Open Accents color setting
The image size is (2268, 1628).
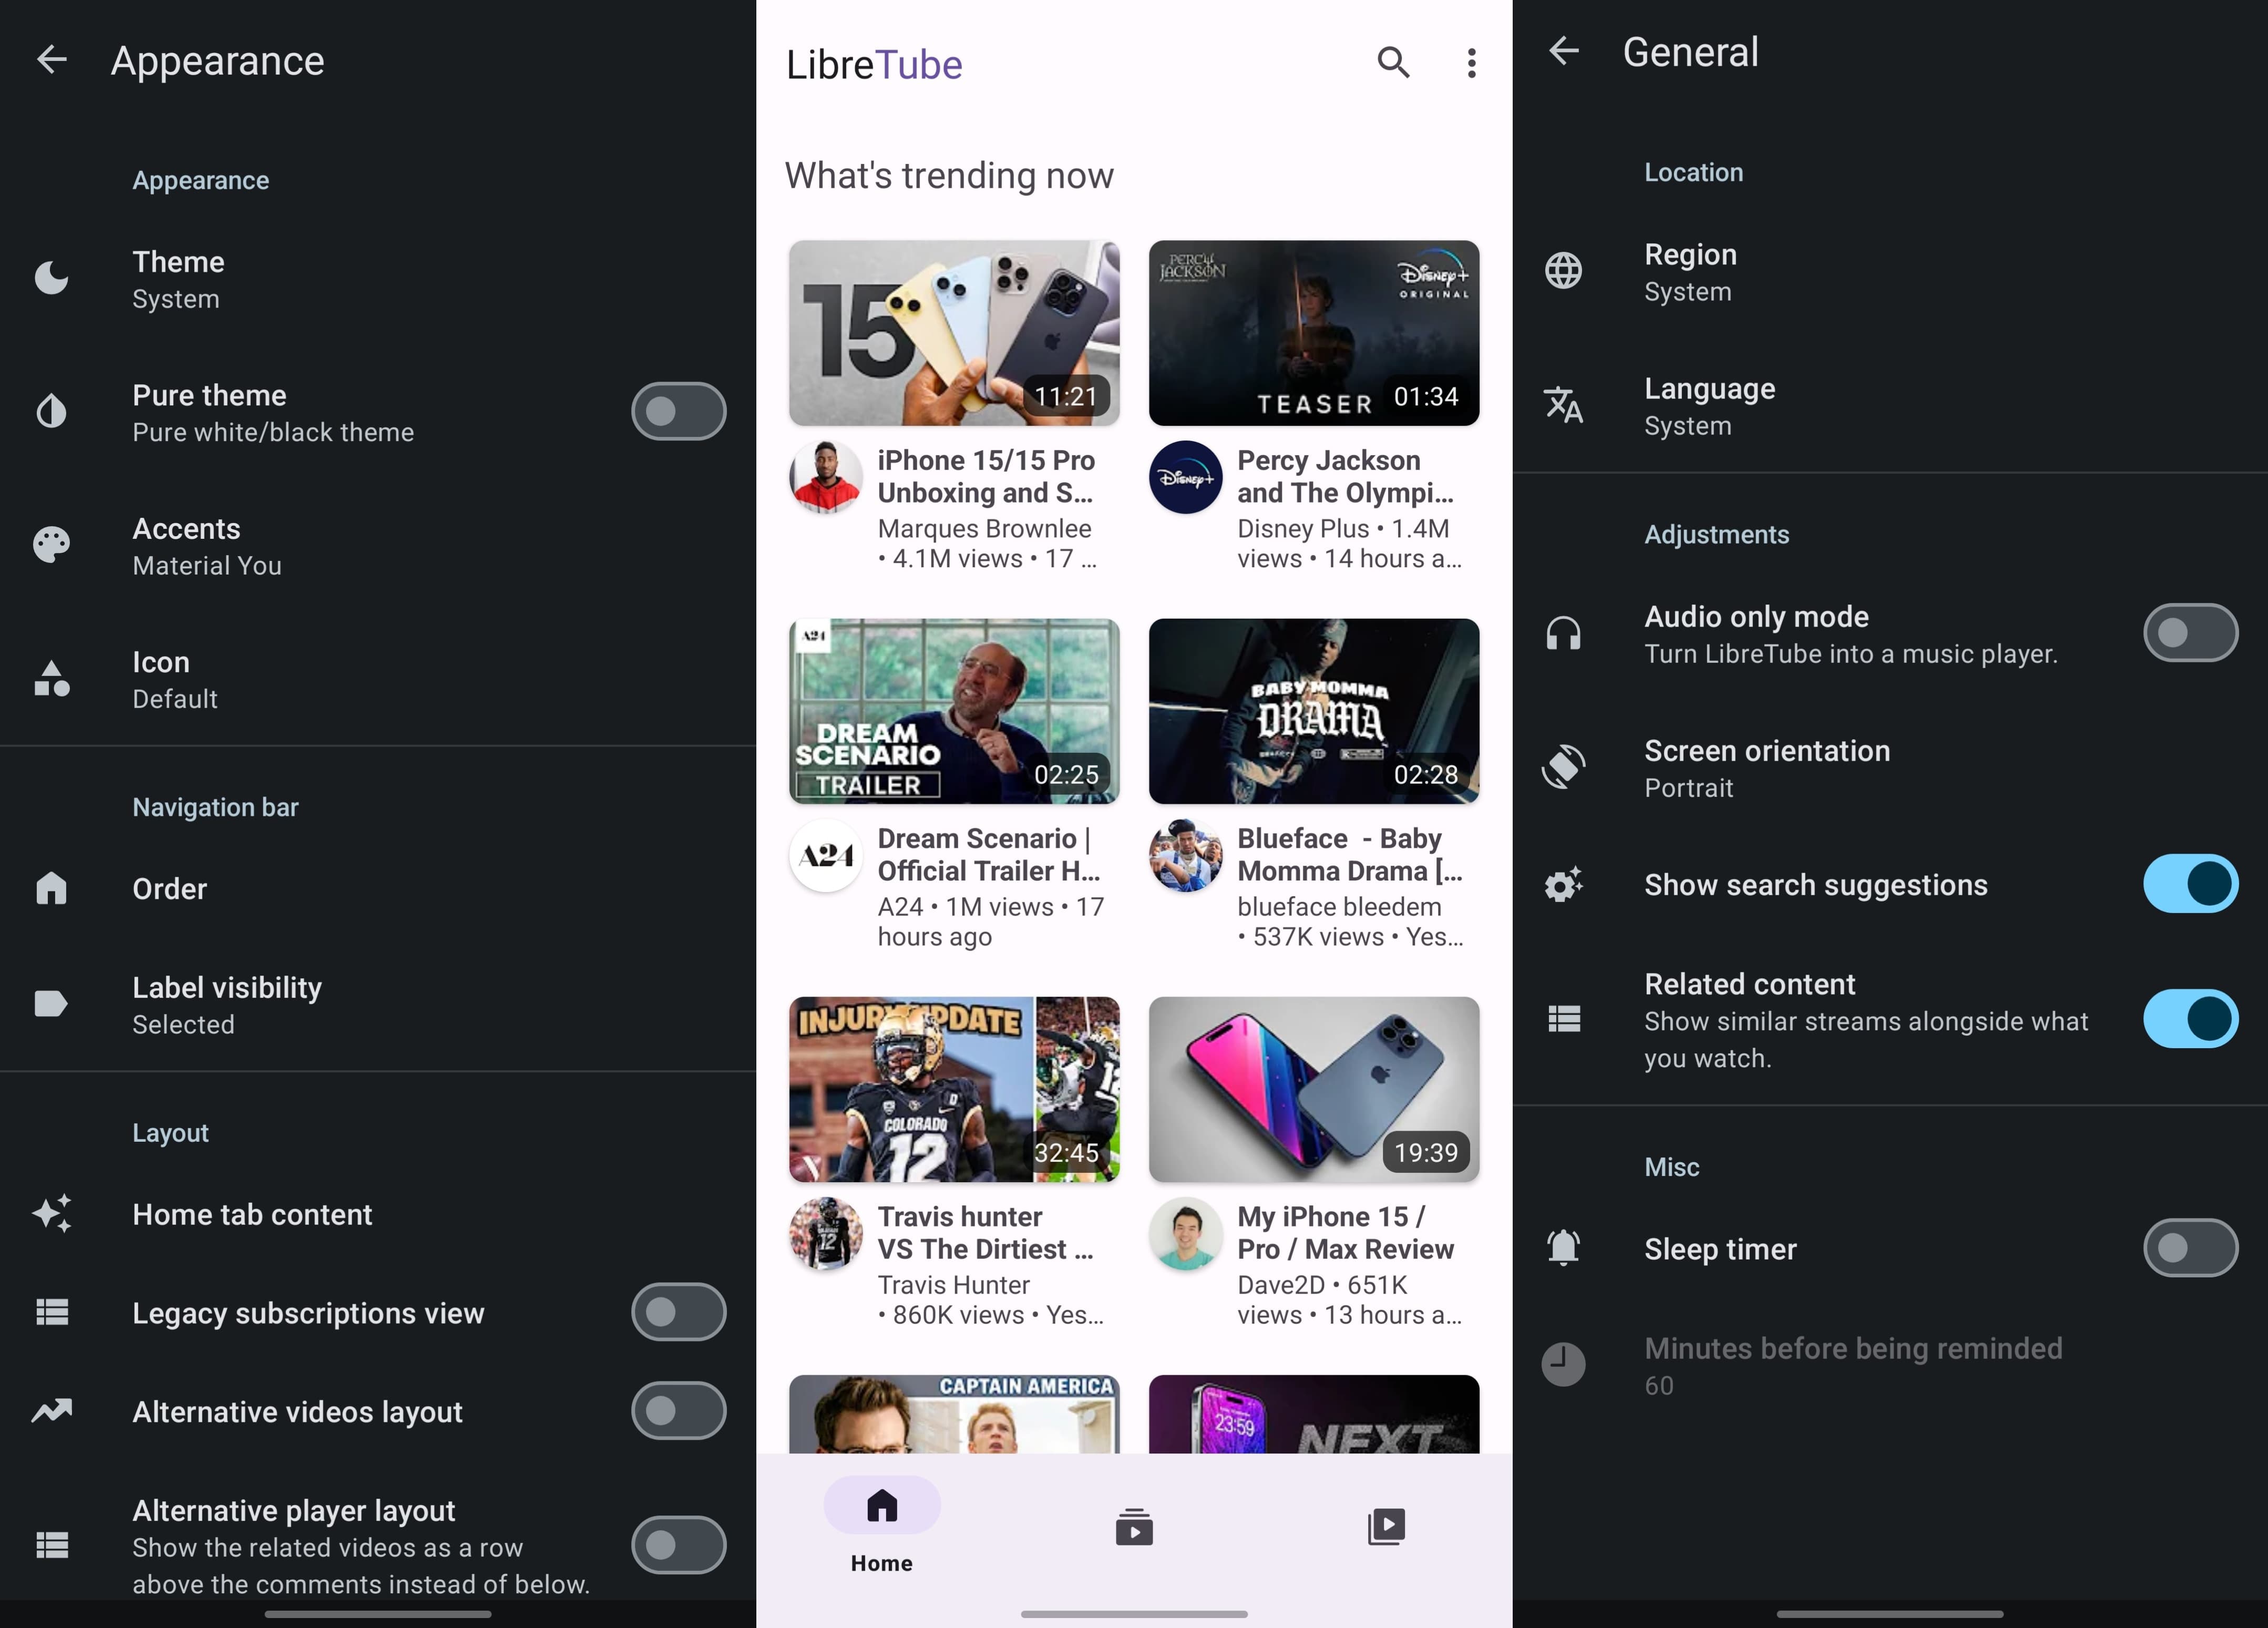[x=187, y=546]
